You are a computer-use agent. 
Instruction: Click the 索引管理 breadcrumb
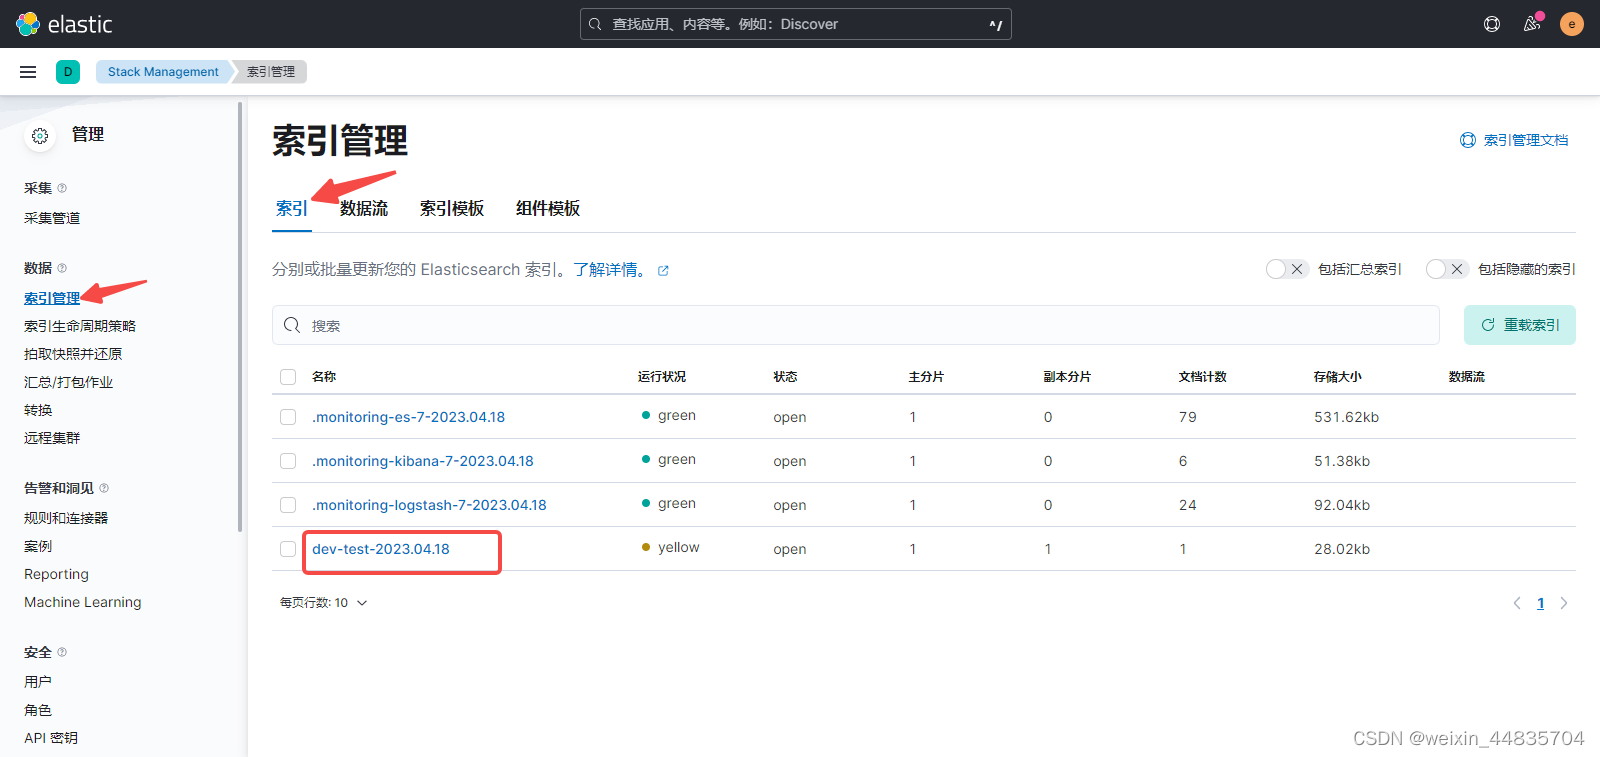click(x=271, y=72)
